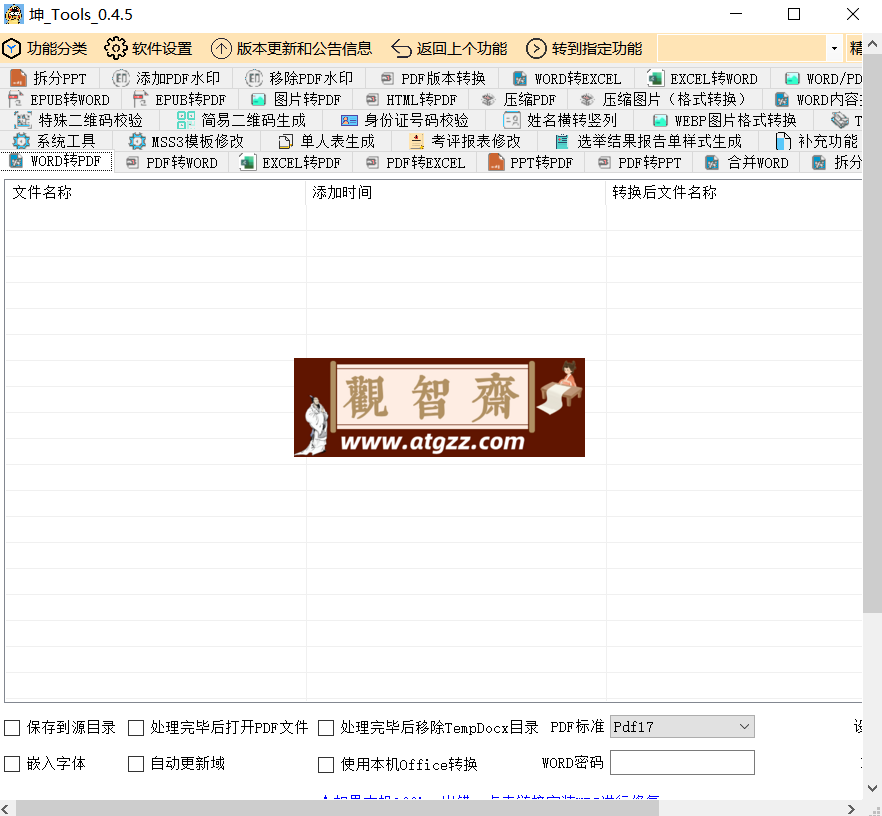Screen dimensions: 882x816
Task: Select the EPUB转PDF tool icon
Action: click(x=140, y=100)
